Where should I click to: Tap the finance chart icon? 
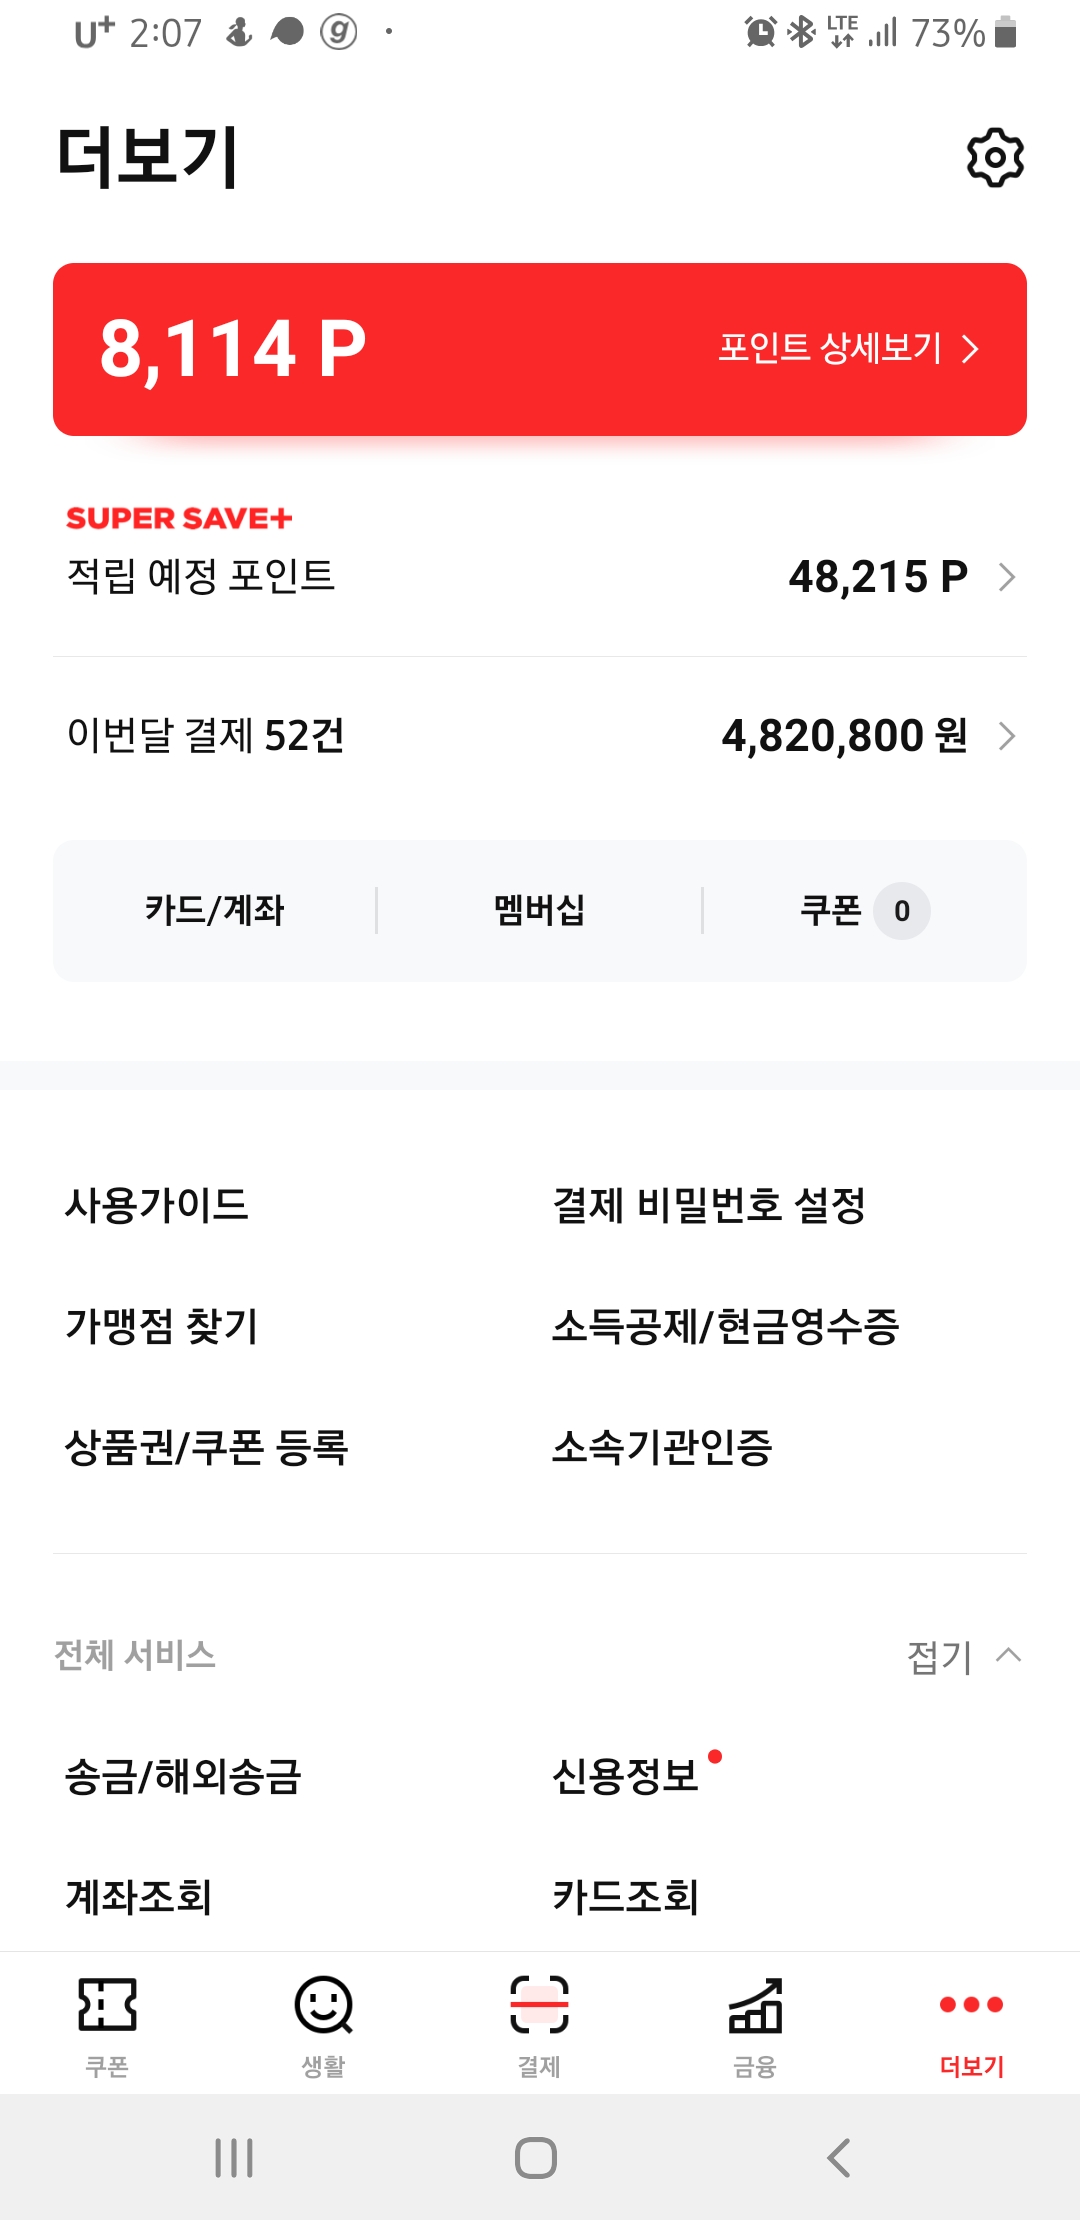pyautogui.click(x=755, y=2005)
